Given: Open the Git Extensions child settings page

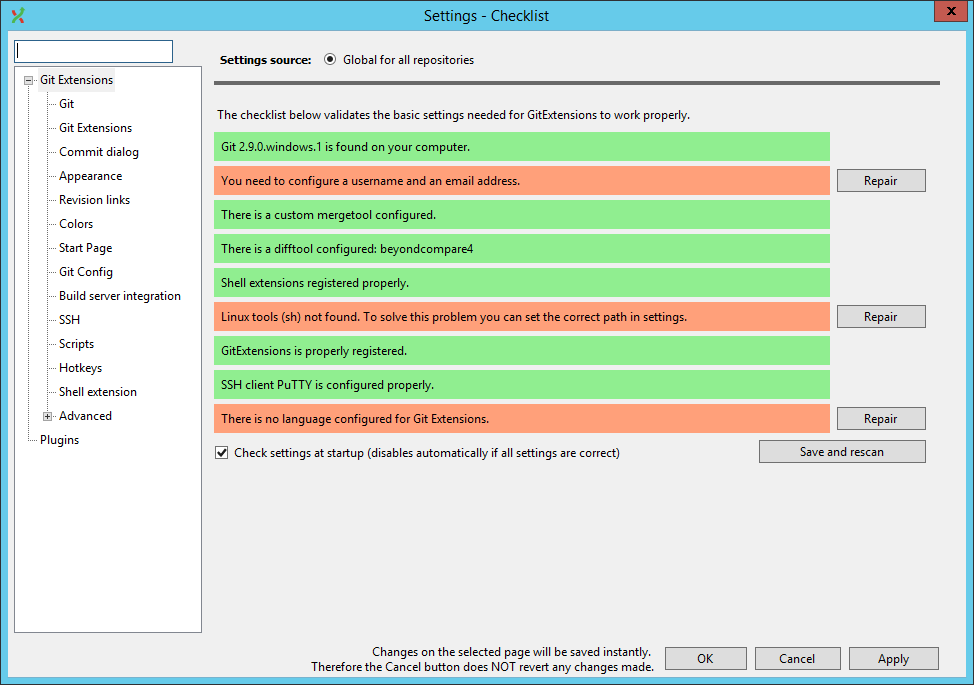Looking at the screenshot, I should (x=96, y=128).
